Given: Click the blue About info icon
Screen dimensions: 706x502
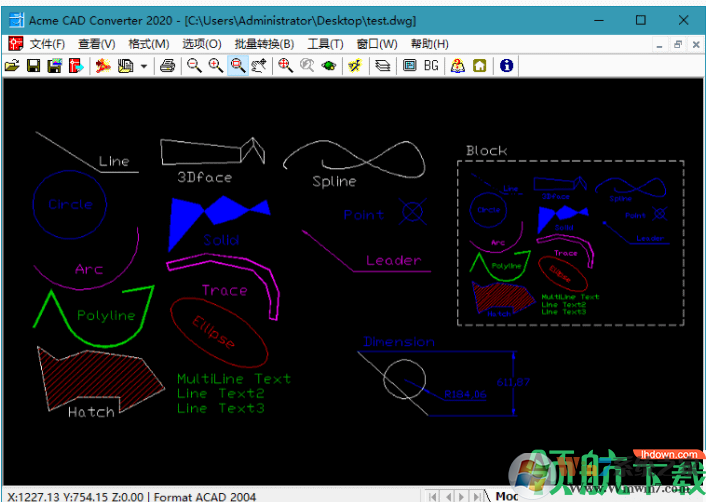Looking at the screenshot, I should (x=506, y=66).
